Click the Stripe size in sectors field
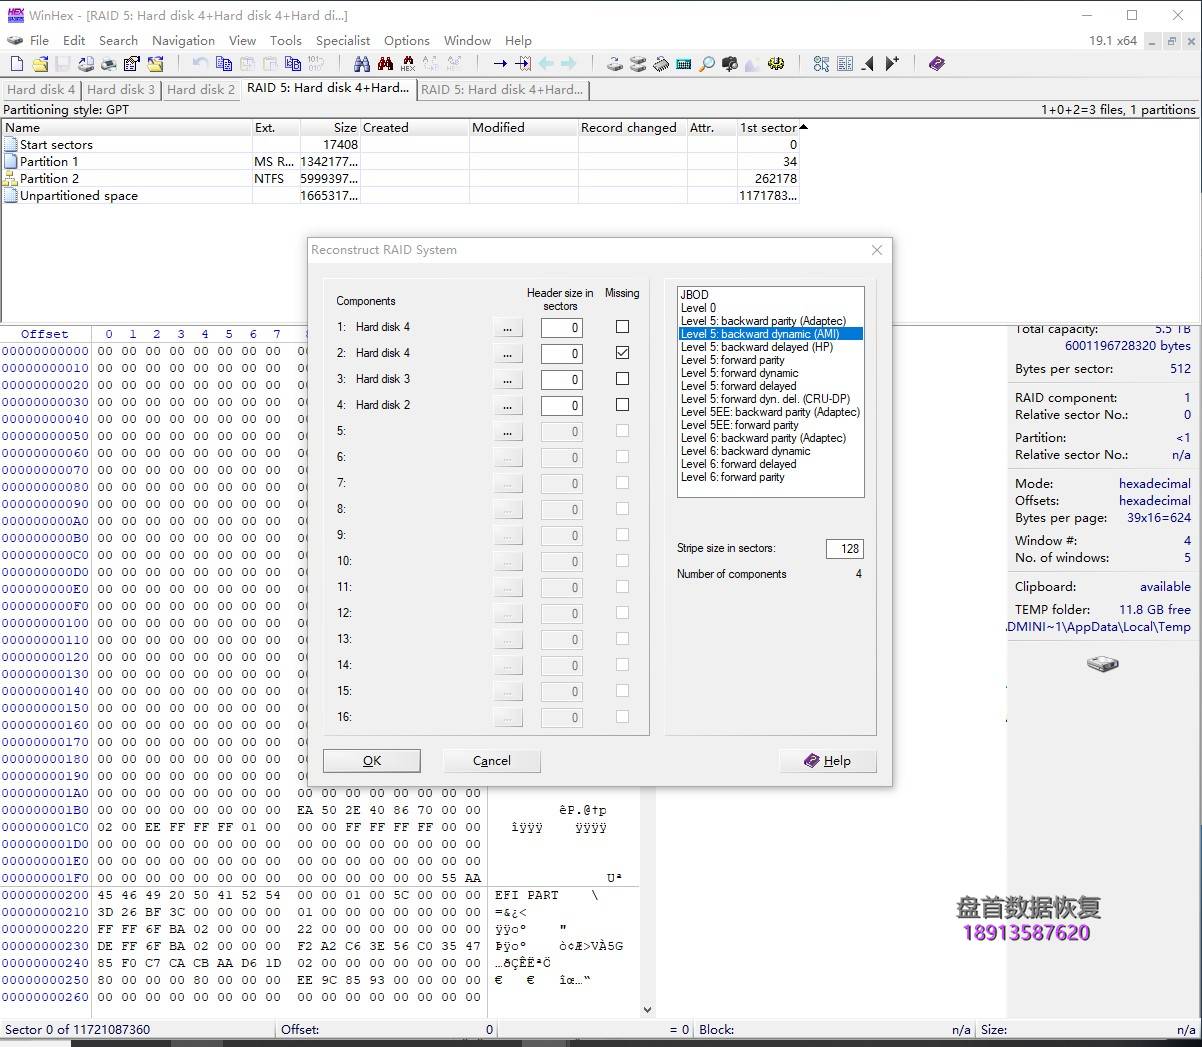 [845, 548]
